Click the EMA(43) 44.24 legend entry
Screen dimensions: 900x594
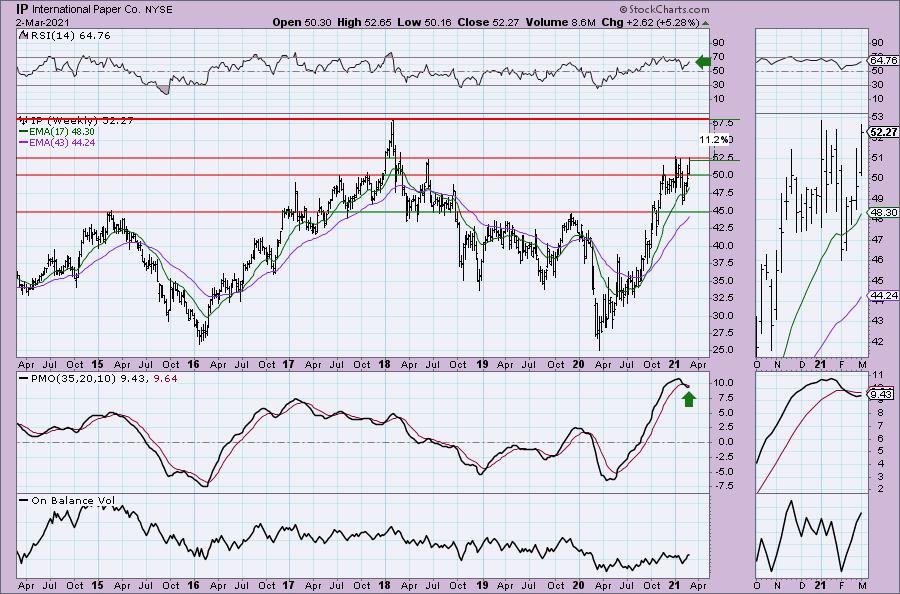[62, 142]
